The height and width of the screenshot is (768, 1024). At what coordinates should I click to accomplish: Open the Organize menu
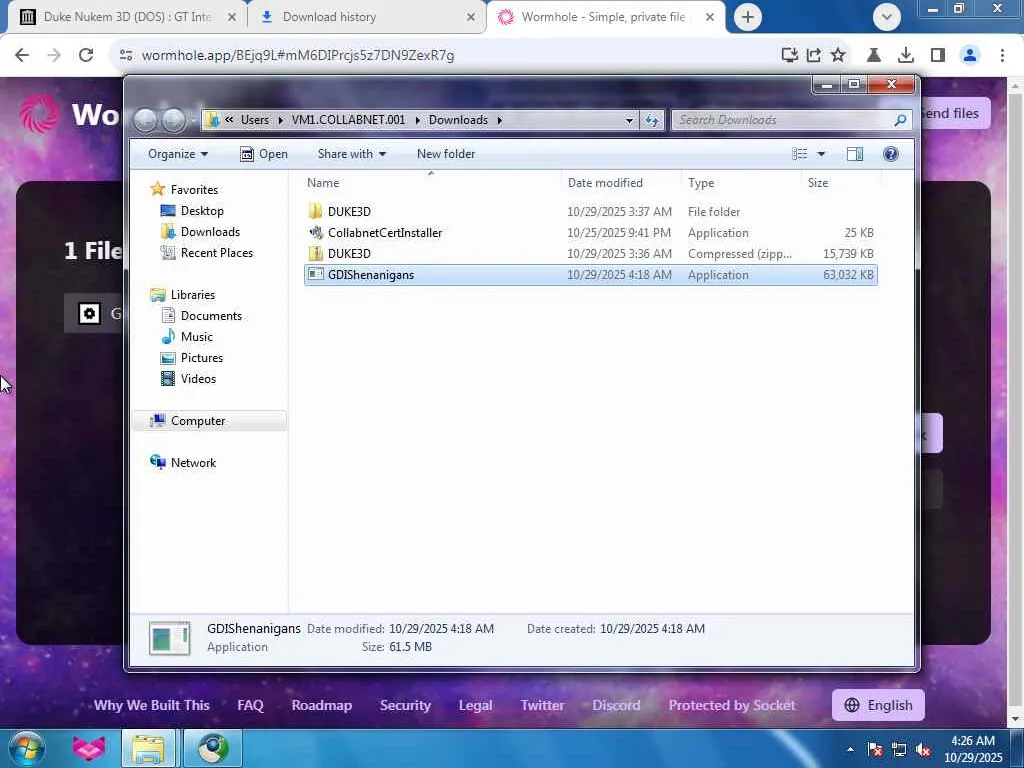[x=178, y=153]
